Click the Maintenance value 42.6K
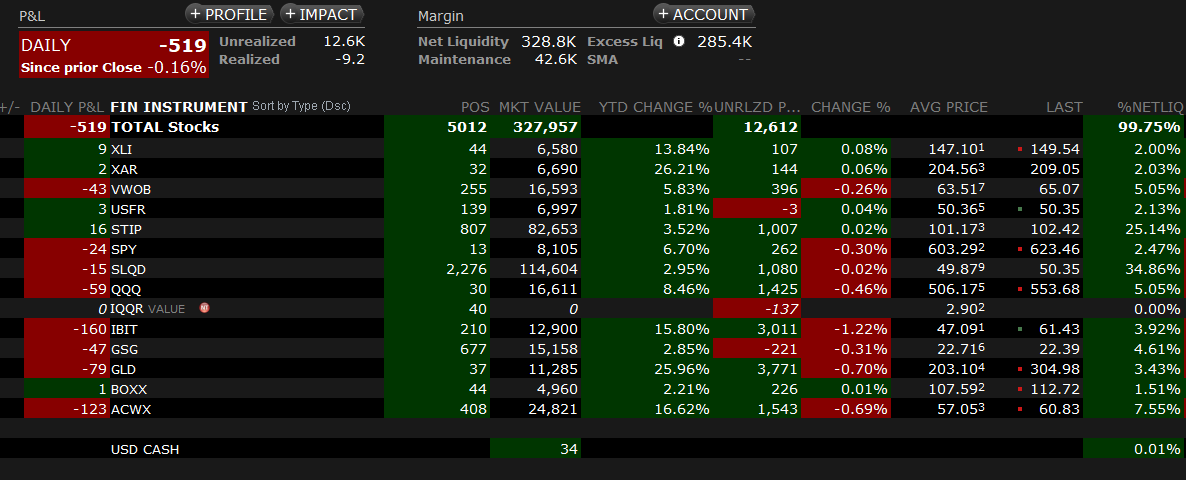 [554, 59]
